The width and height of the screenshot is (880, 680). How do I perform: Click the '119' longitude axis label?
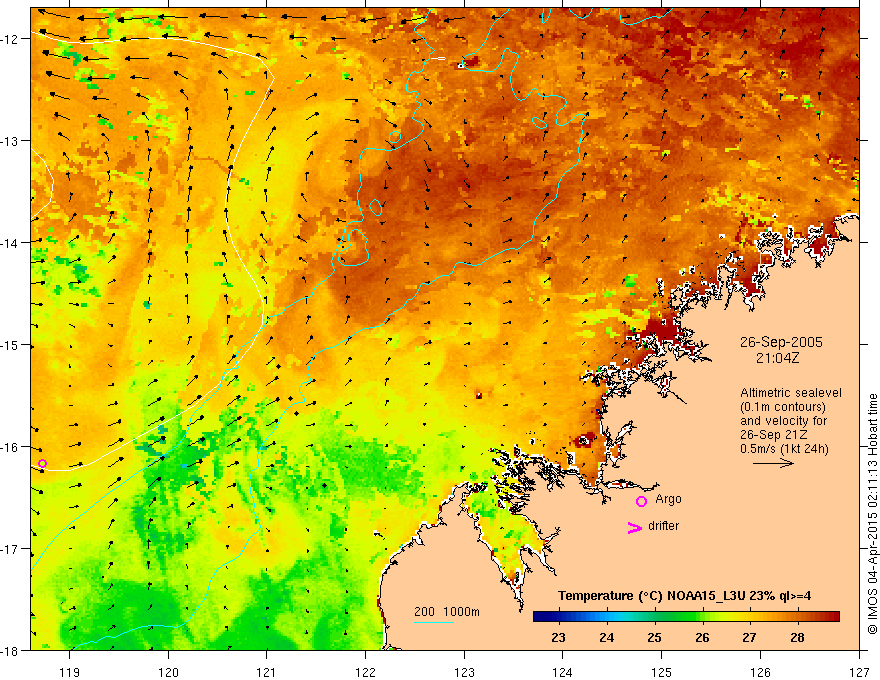pyautogui.click(x=70, y=672)
